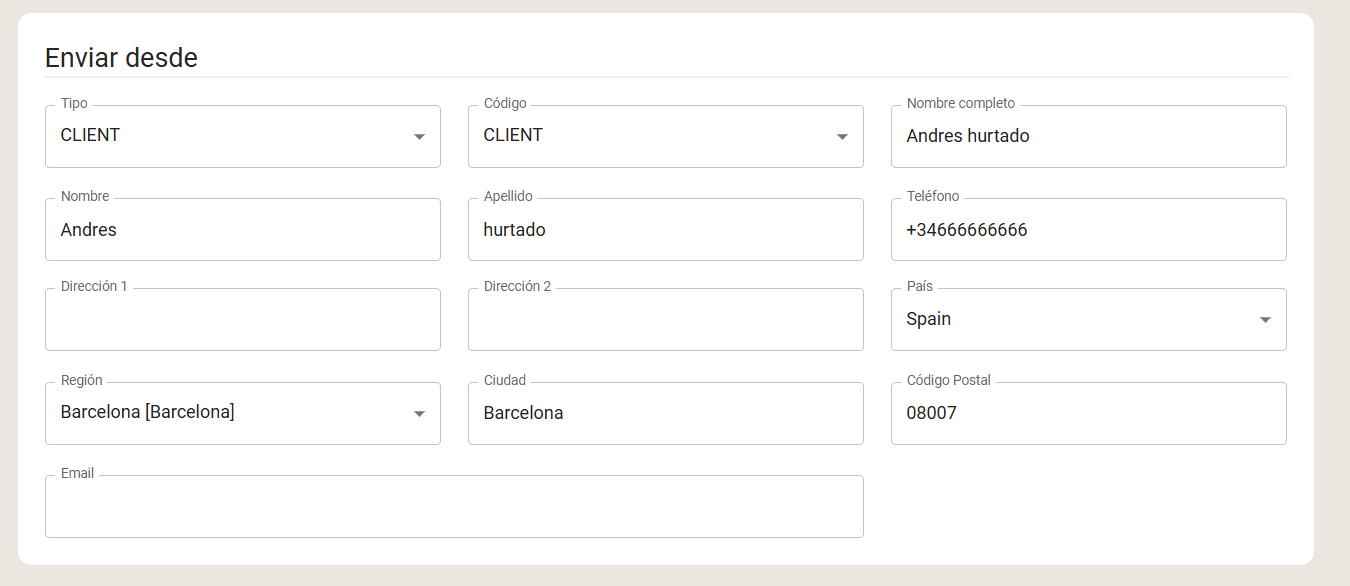Click the Enviar desde section heading
This screenshot has height=586, width=1350.
click(121, 58)
